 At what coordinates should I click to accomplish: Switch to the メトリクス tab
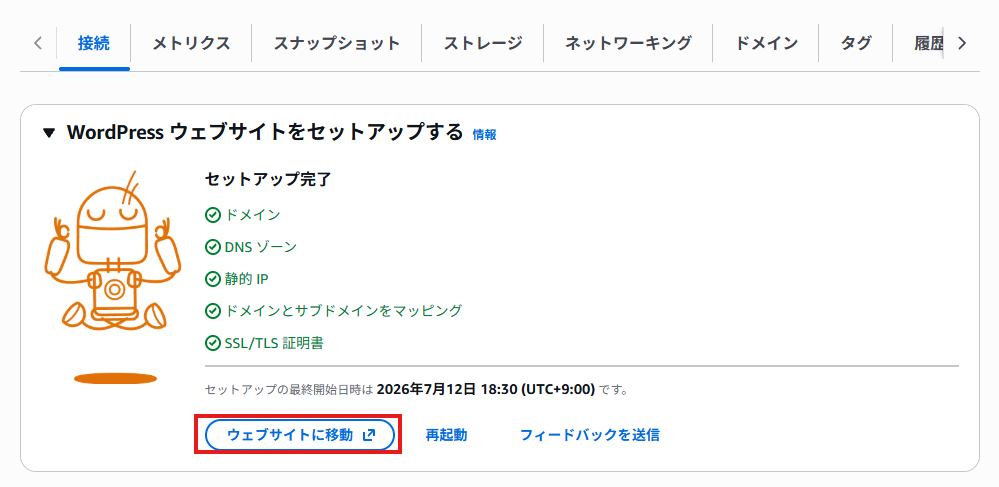(191, 43)
